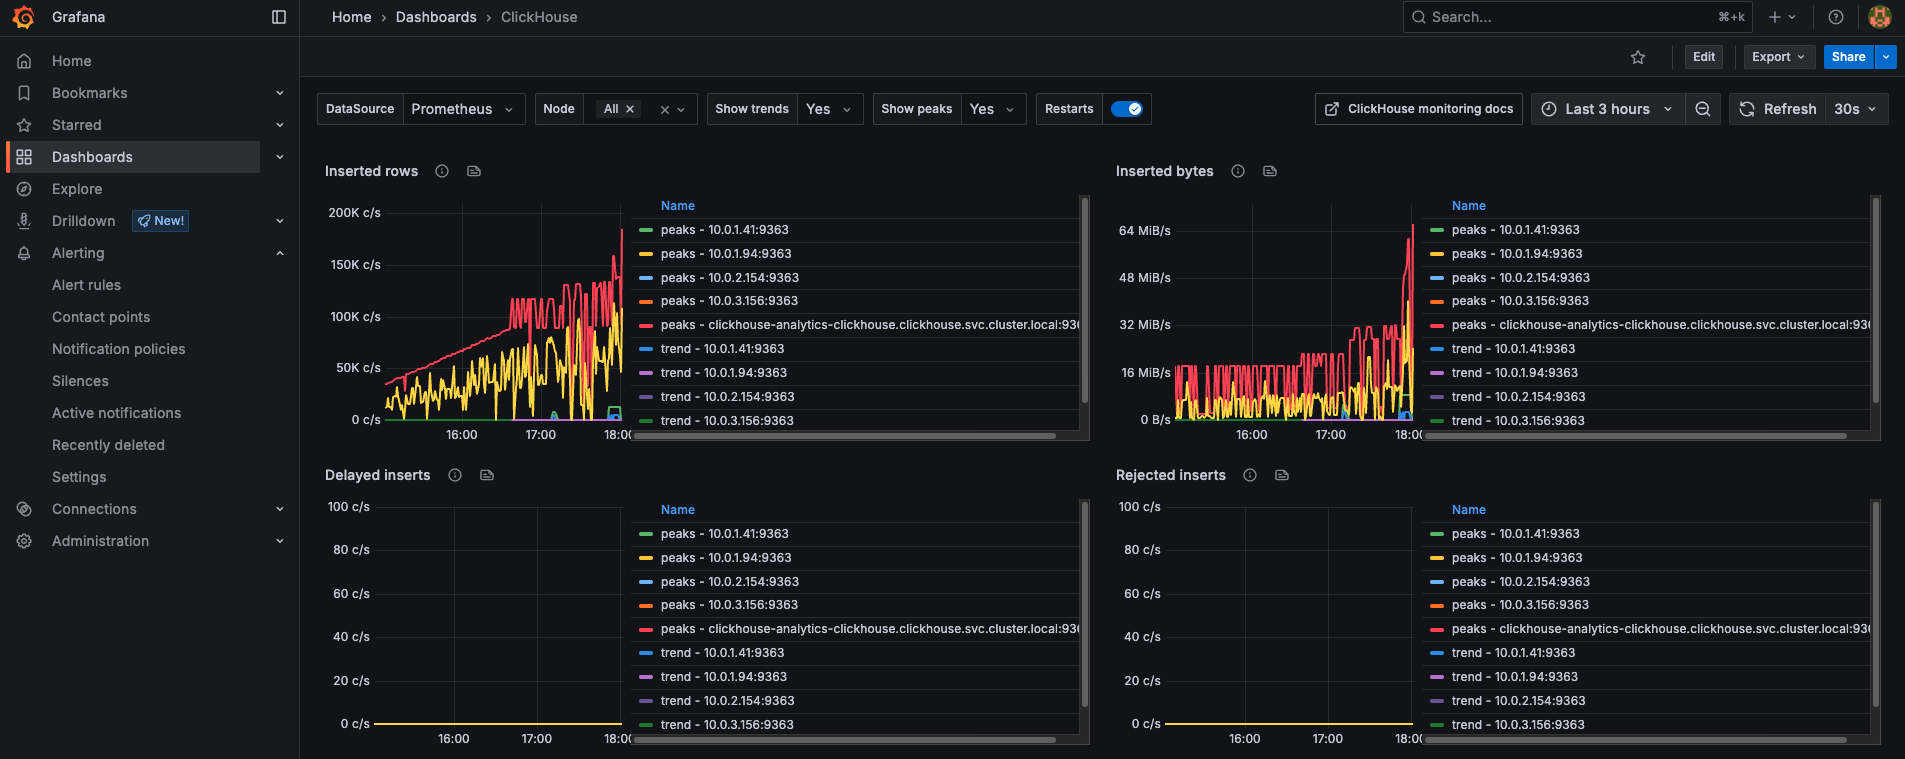Viewport: 1905px width, 759px height.
Task: Open Active notifications in sidebar
Action: 117,413
